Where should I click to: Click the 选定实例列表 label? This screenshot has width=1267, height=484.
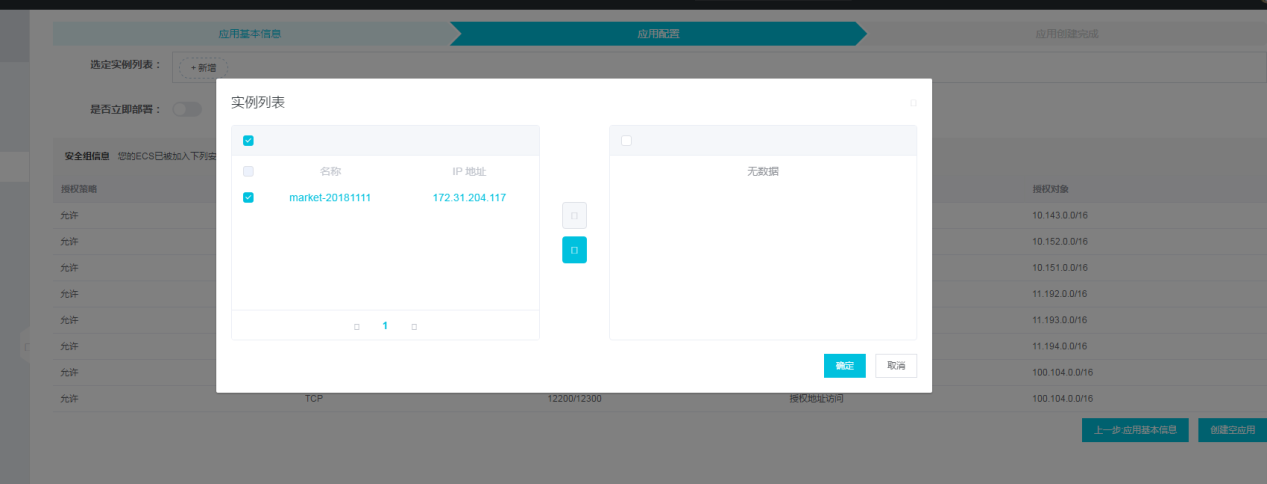point(126,65)
